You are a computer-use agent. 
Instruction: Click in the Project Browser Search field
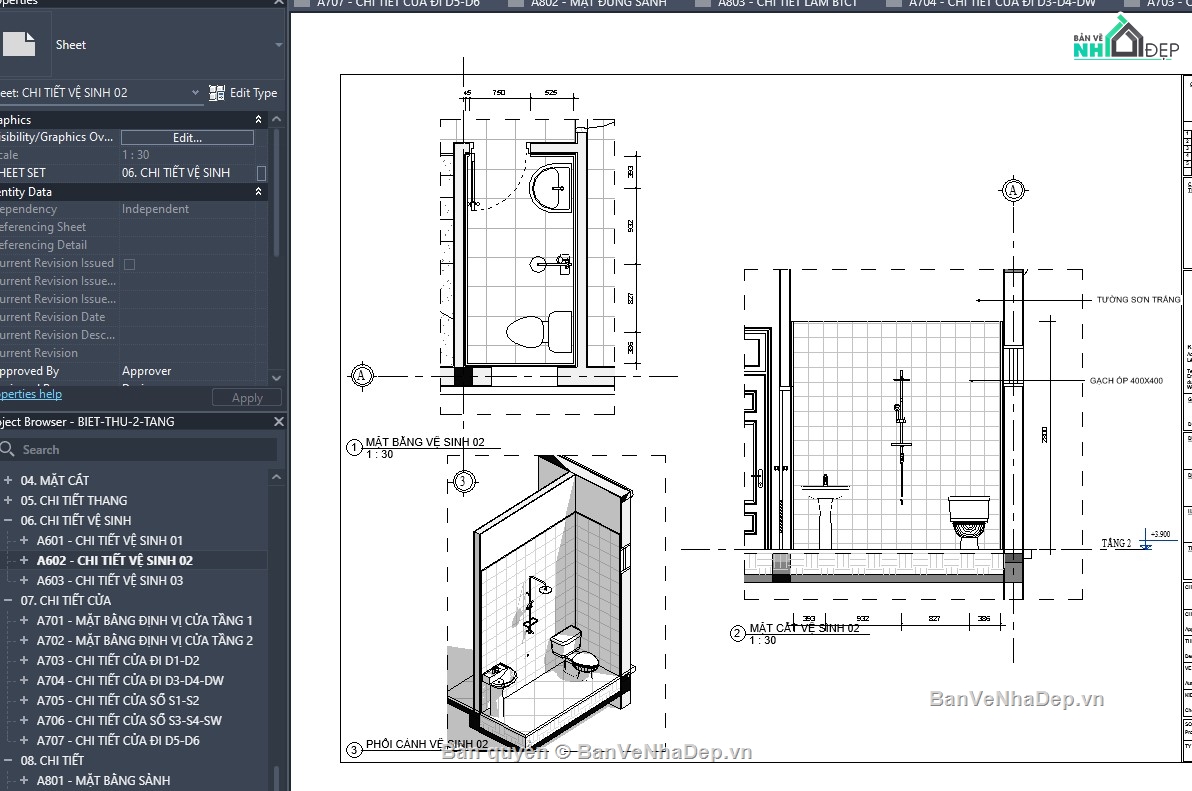pos(138,449)
